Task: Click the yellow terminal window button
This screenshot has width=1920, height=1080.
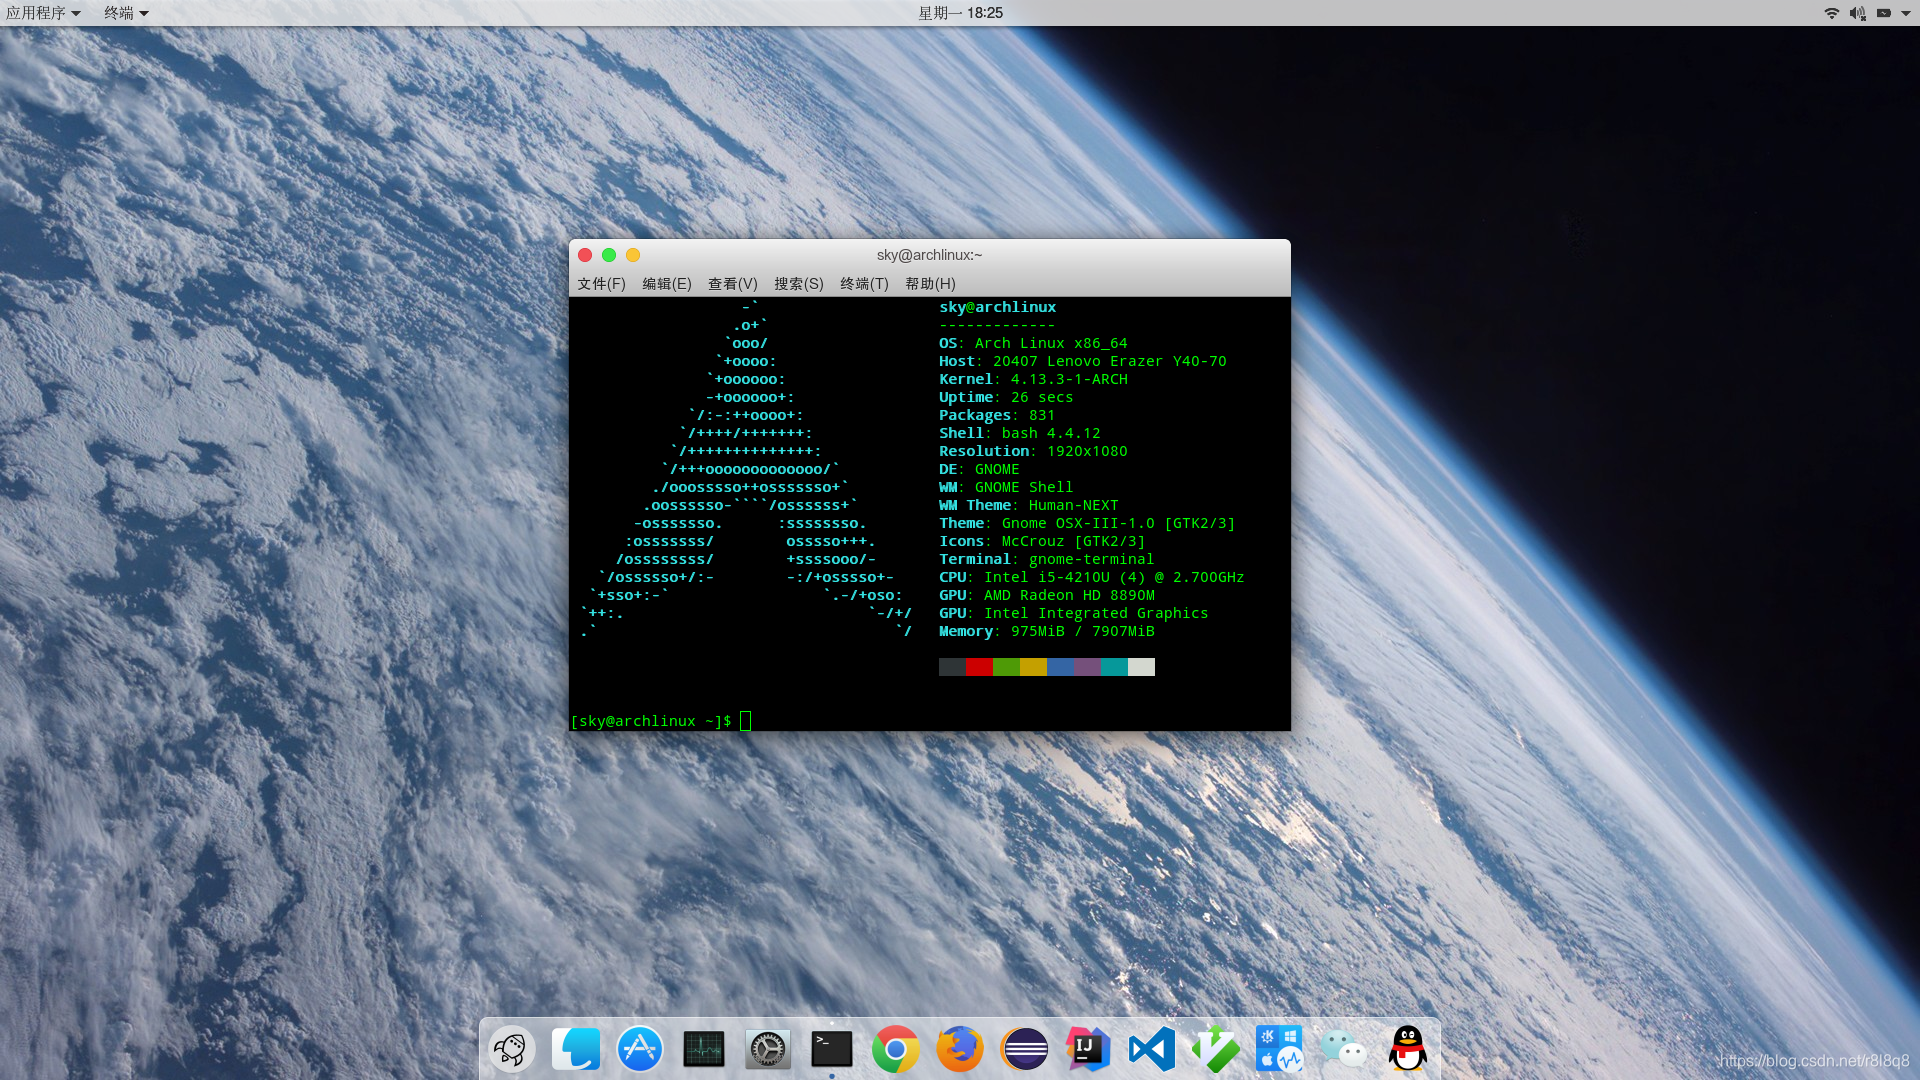Action: point(633,255)
